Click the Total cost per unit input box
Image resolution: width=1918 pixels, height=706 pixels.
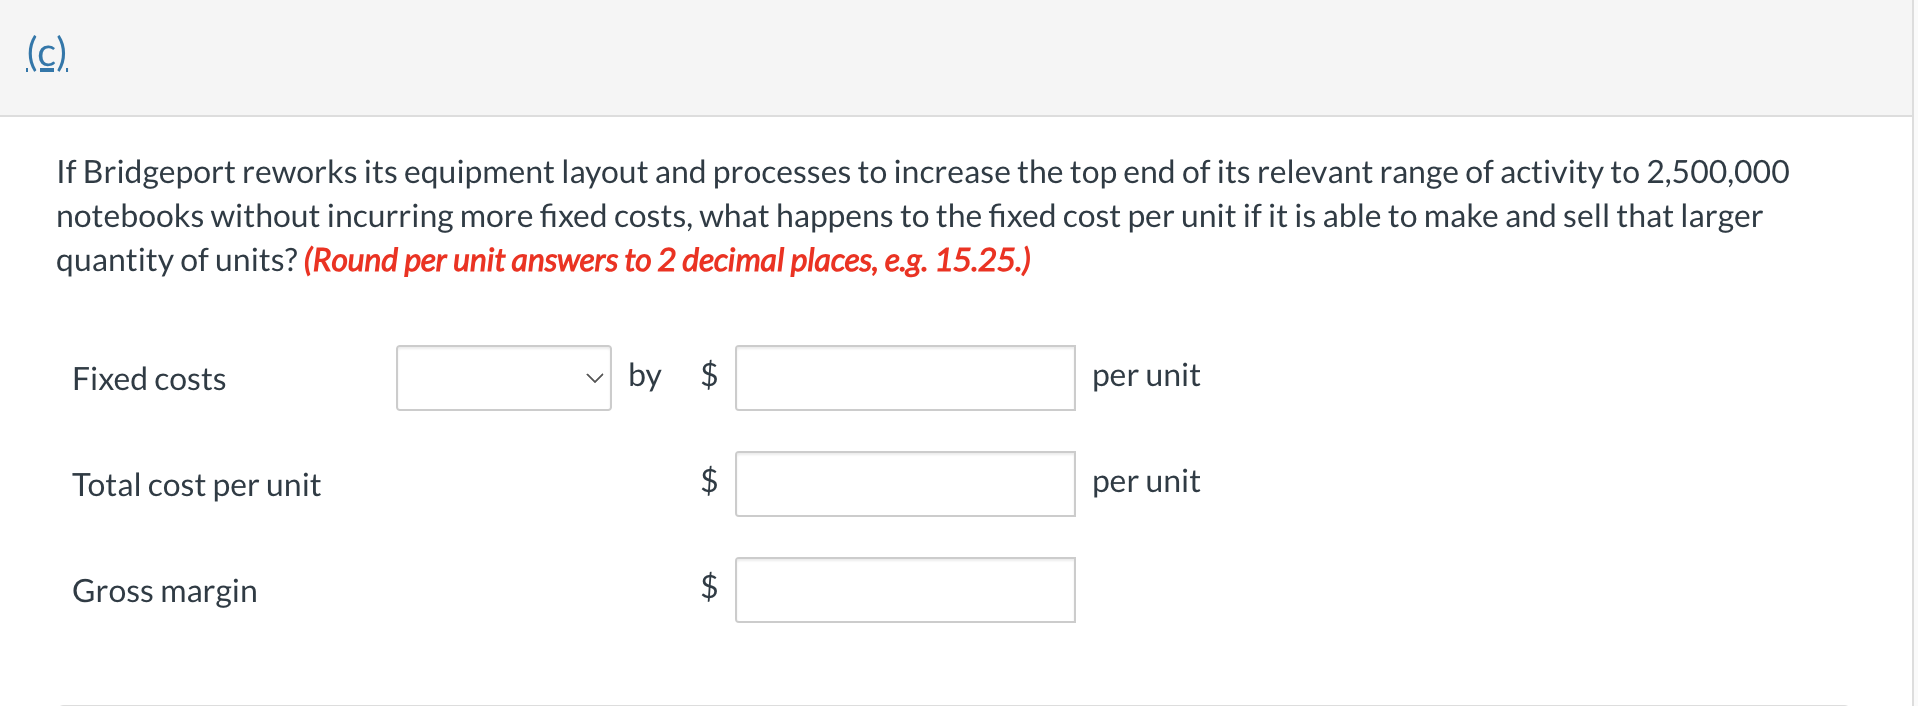tap(903, 483)
